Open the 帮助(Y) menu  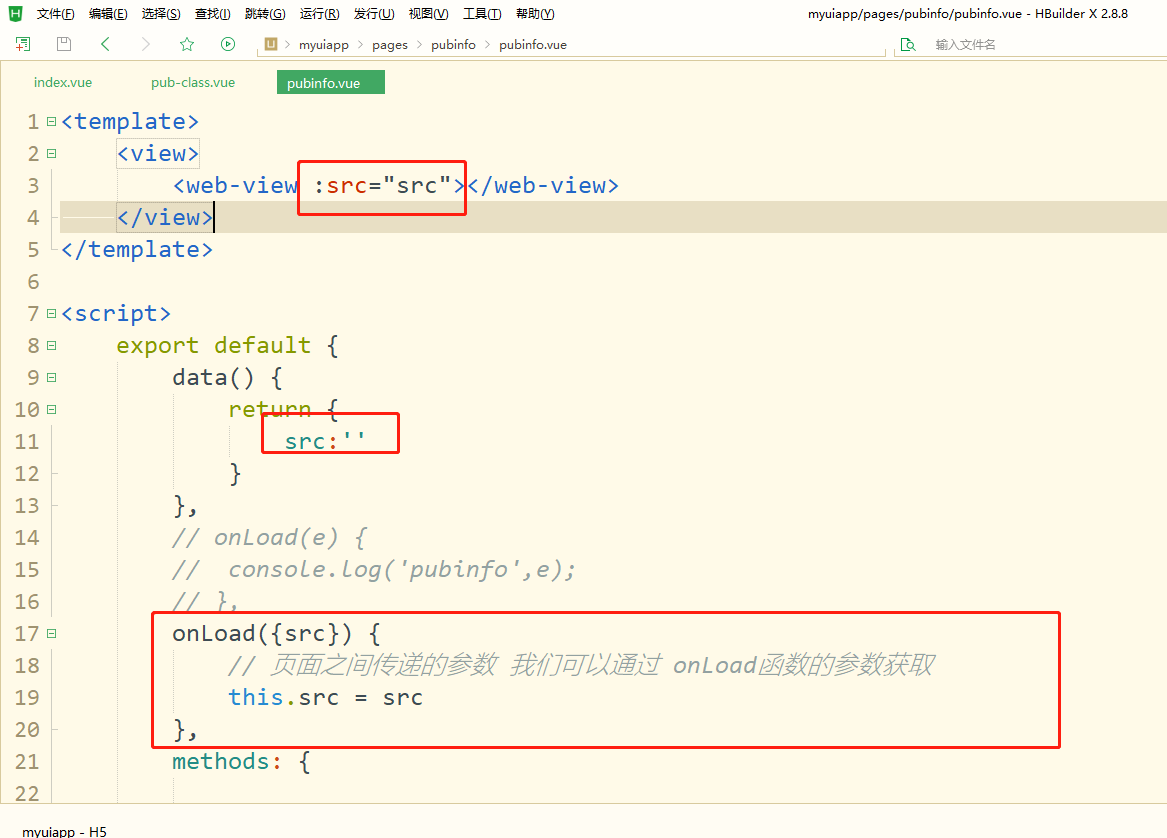coord(534,13)
